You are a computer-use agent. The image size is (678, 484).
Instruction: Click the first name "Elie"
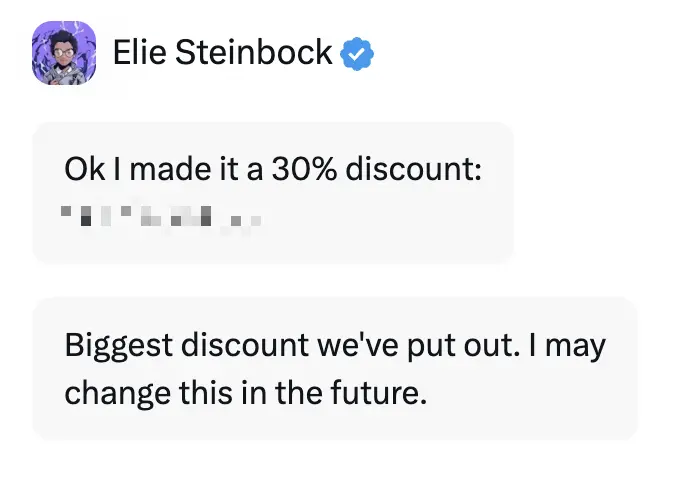point(139,53)
